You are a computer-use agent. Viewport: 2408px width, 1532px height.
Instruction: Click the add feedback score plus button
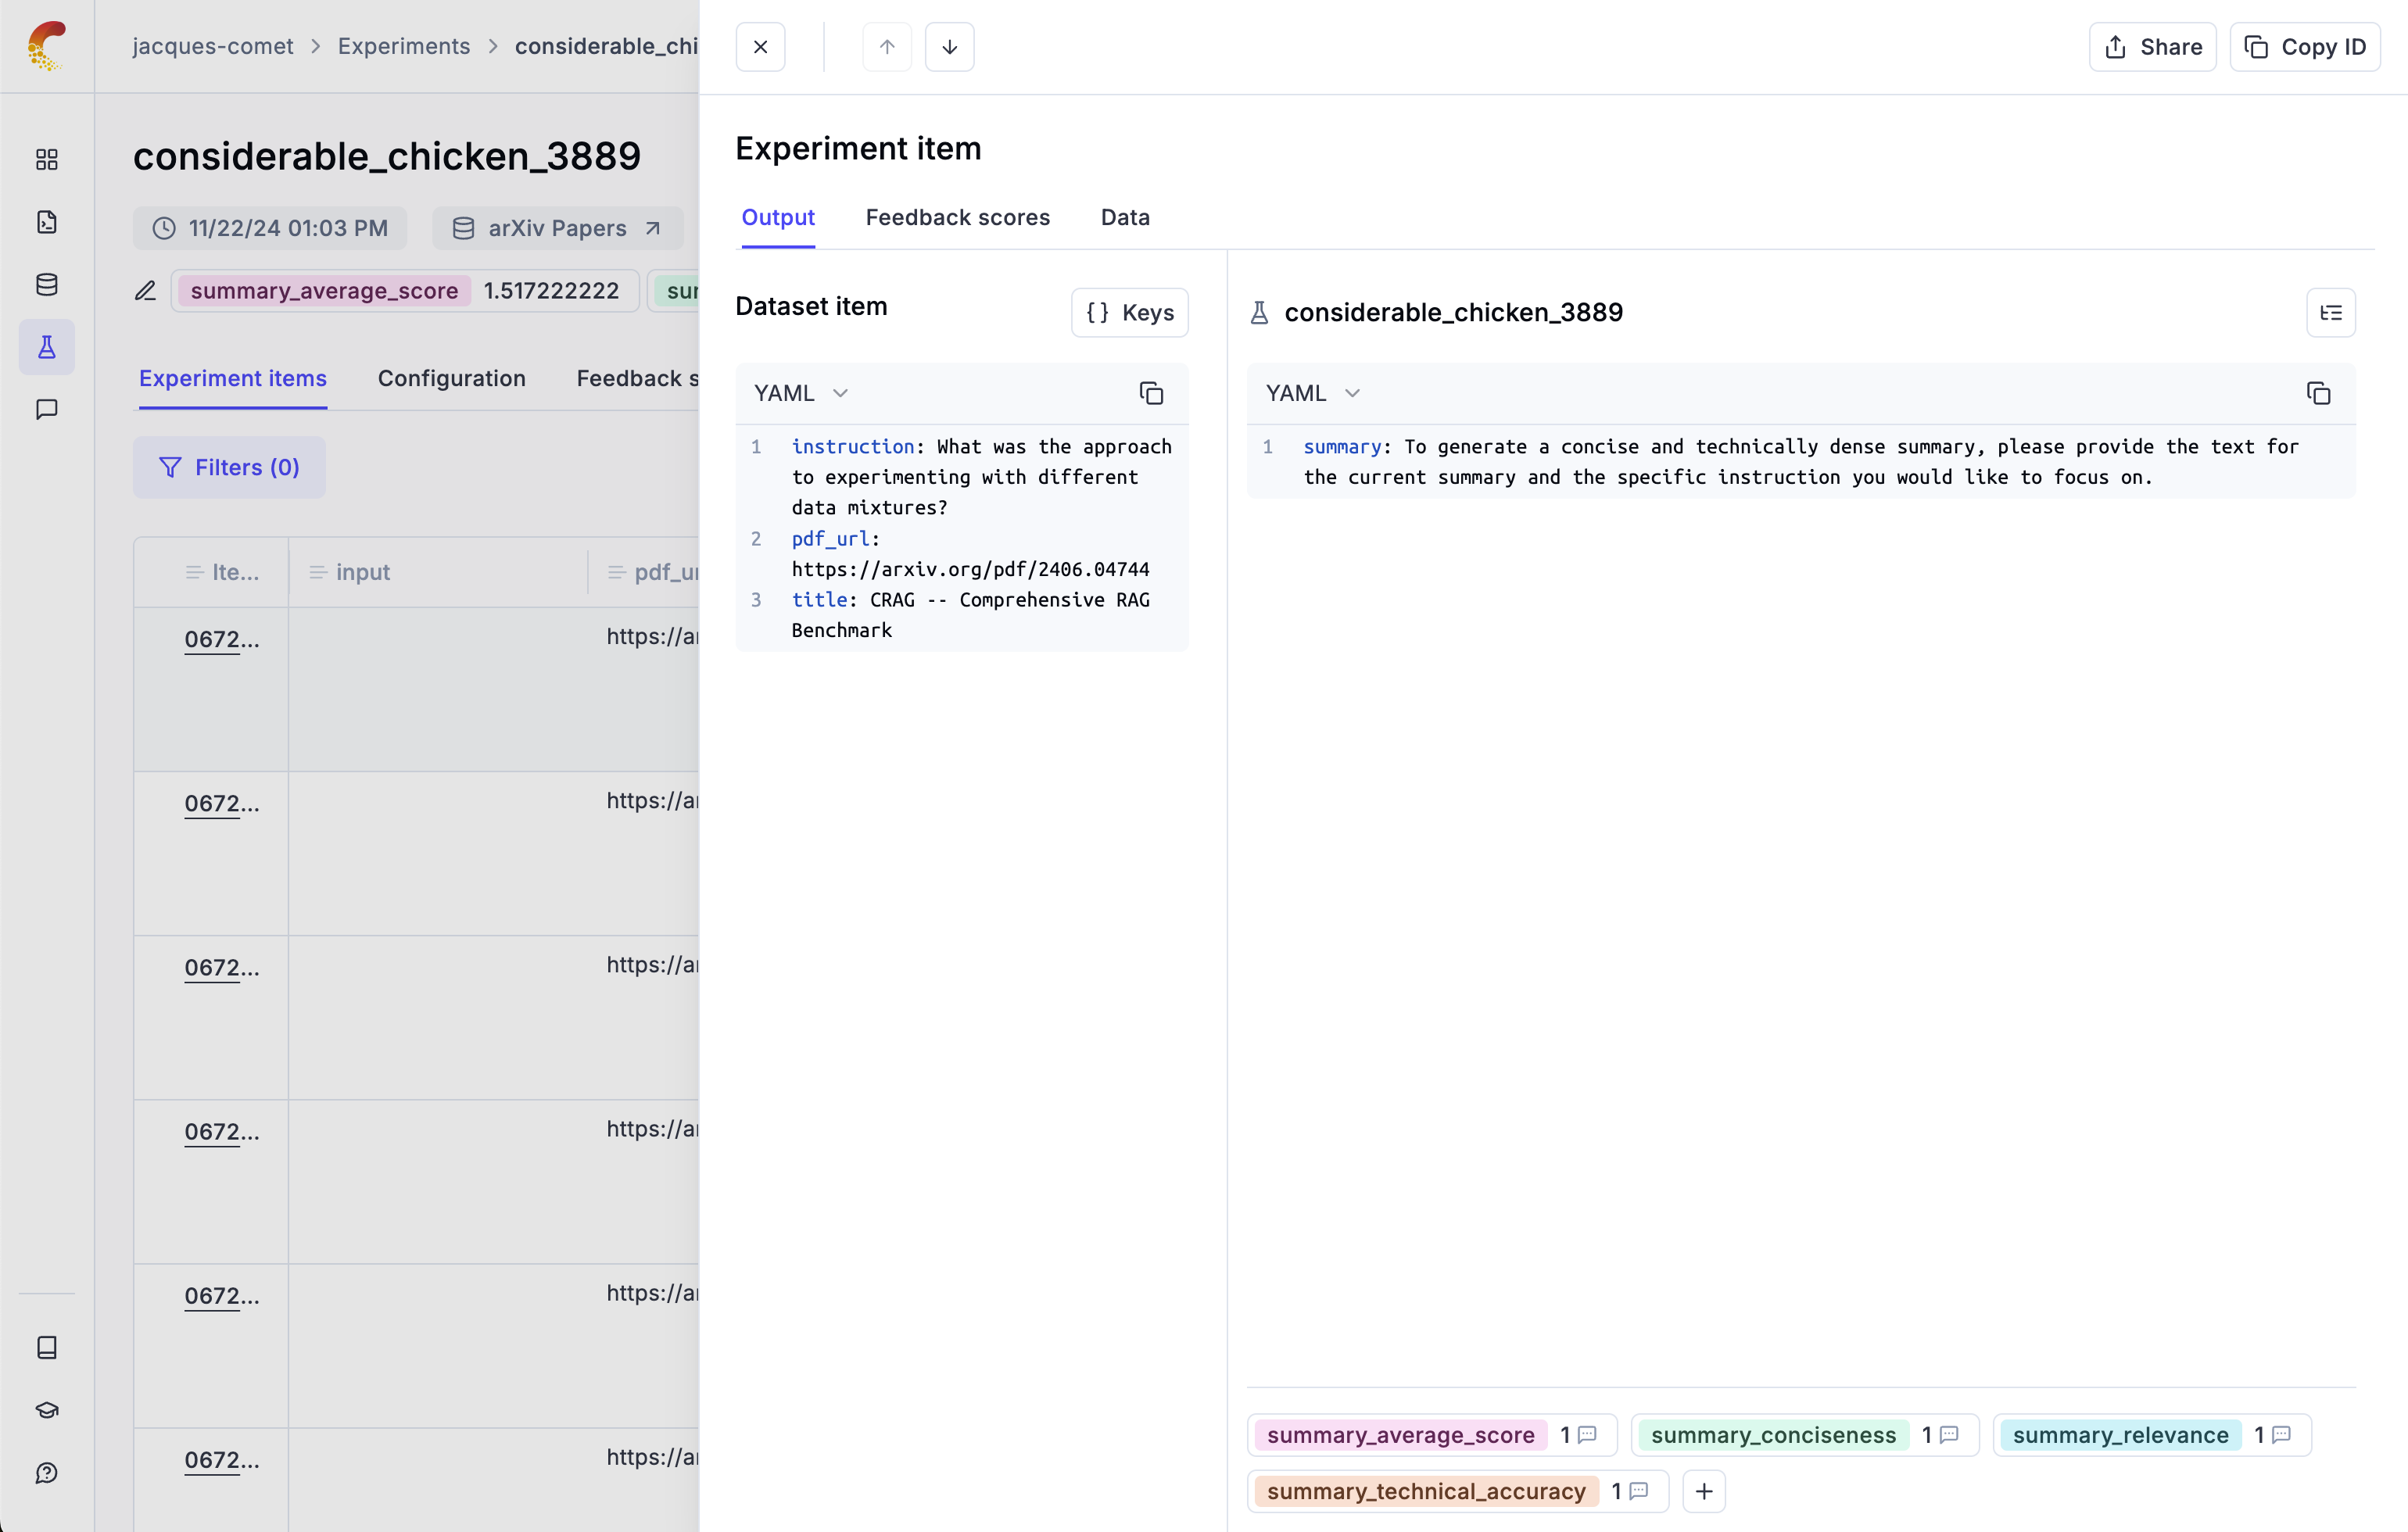click(1704, 1491)
